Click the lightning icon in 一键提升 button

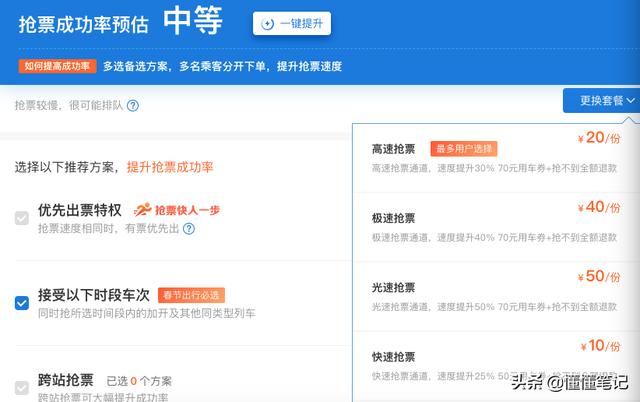267,24
